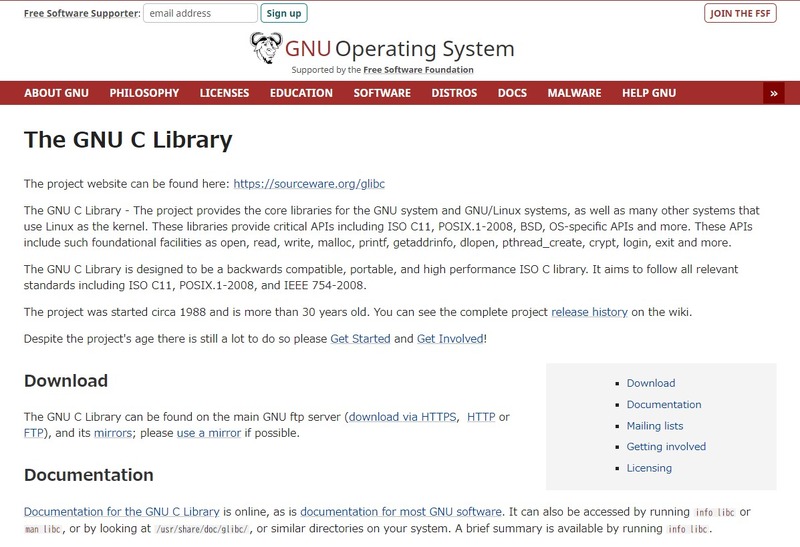
Task: Open Documentation for the GNU C Library link
Action: click(x=123, y=511)
